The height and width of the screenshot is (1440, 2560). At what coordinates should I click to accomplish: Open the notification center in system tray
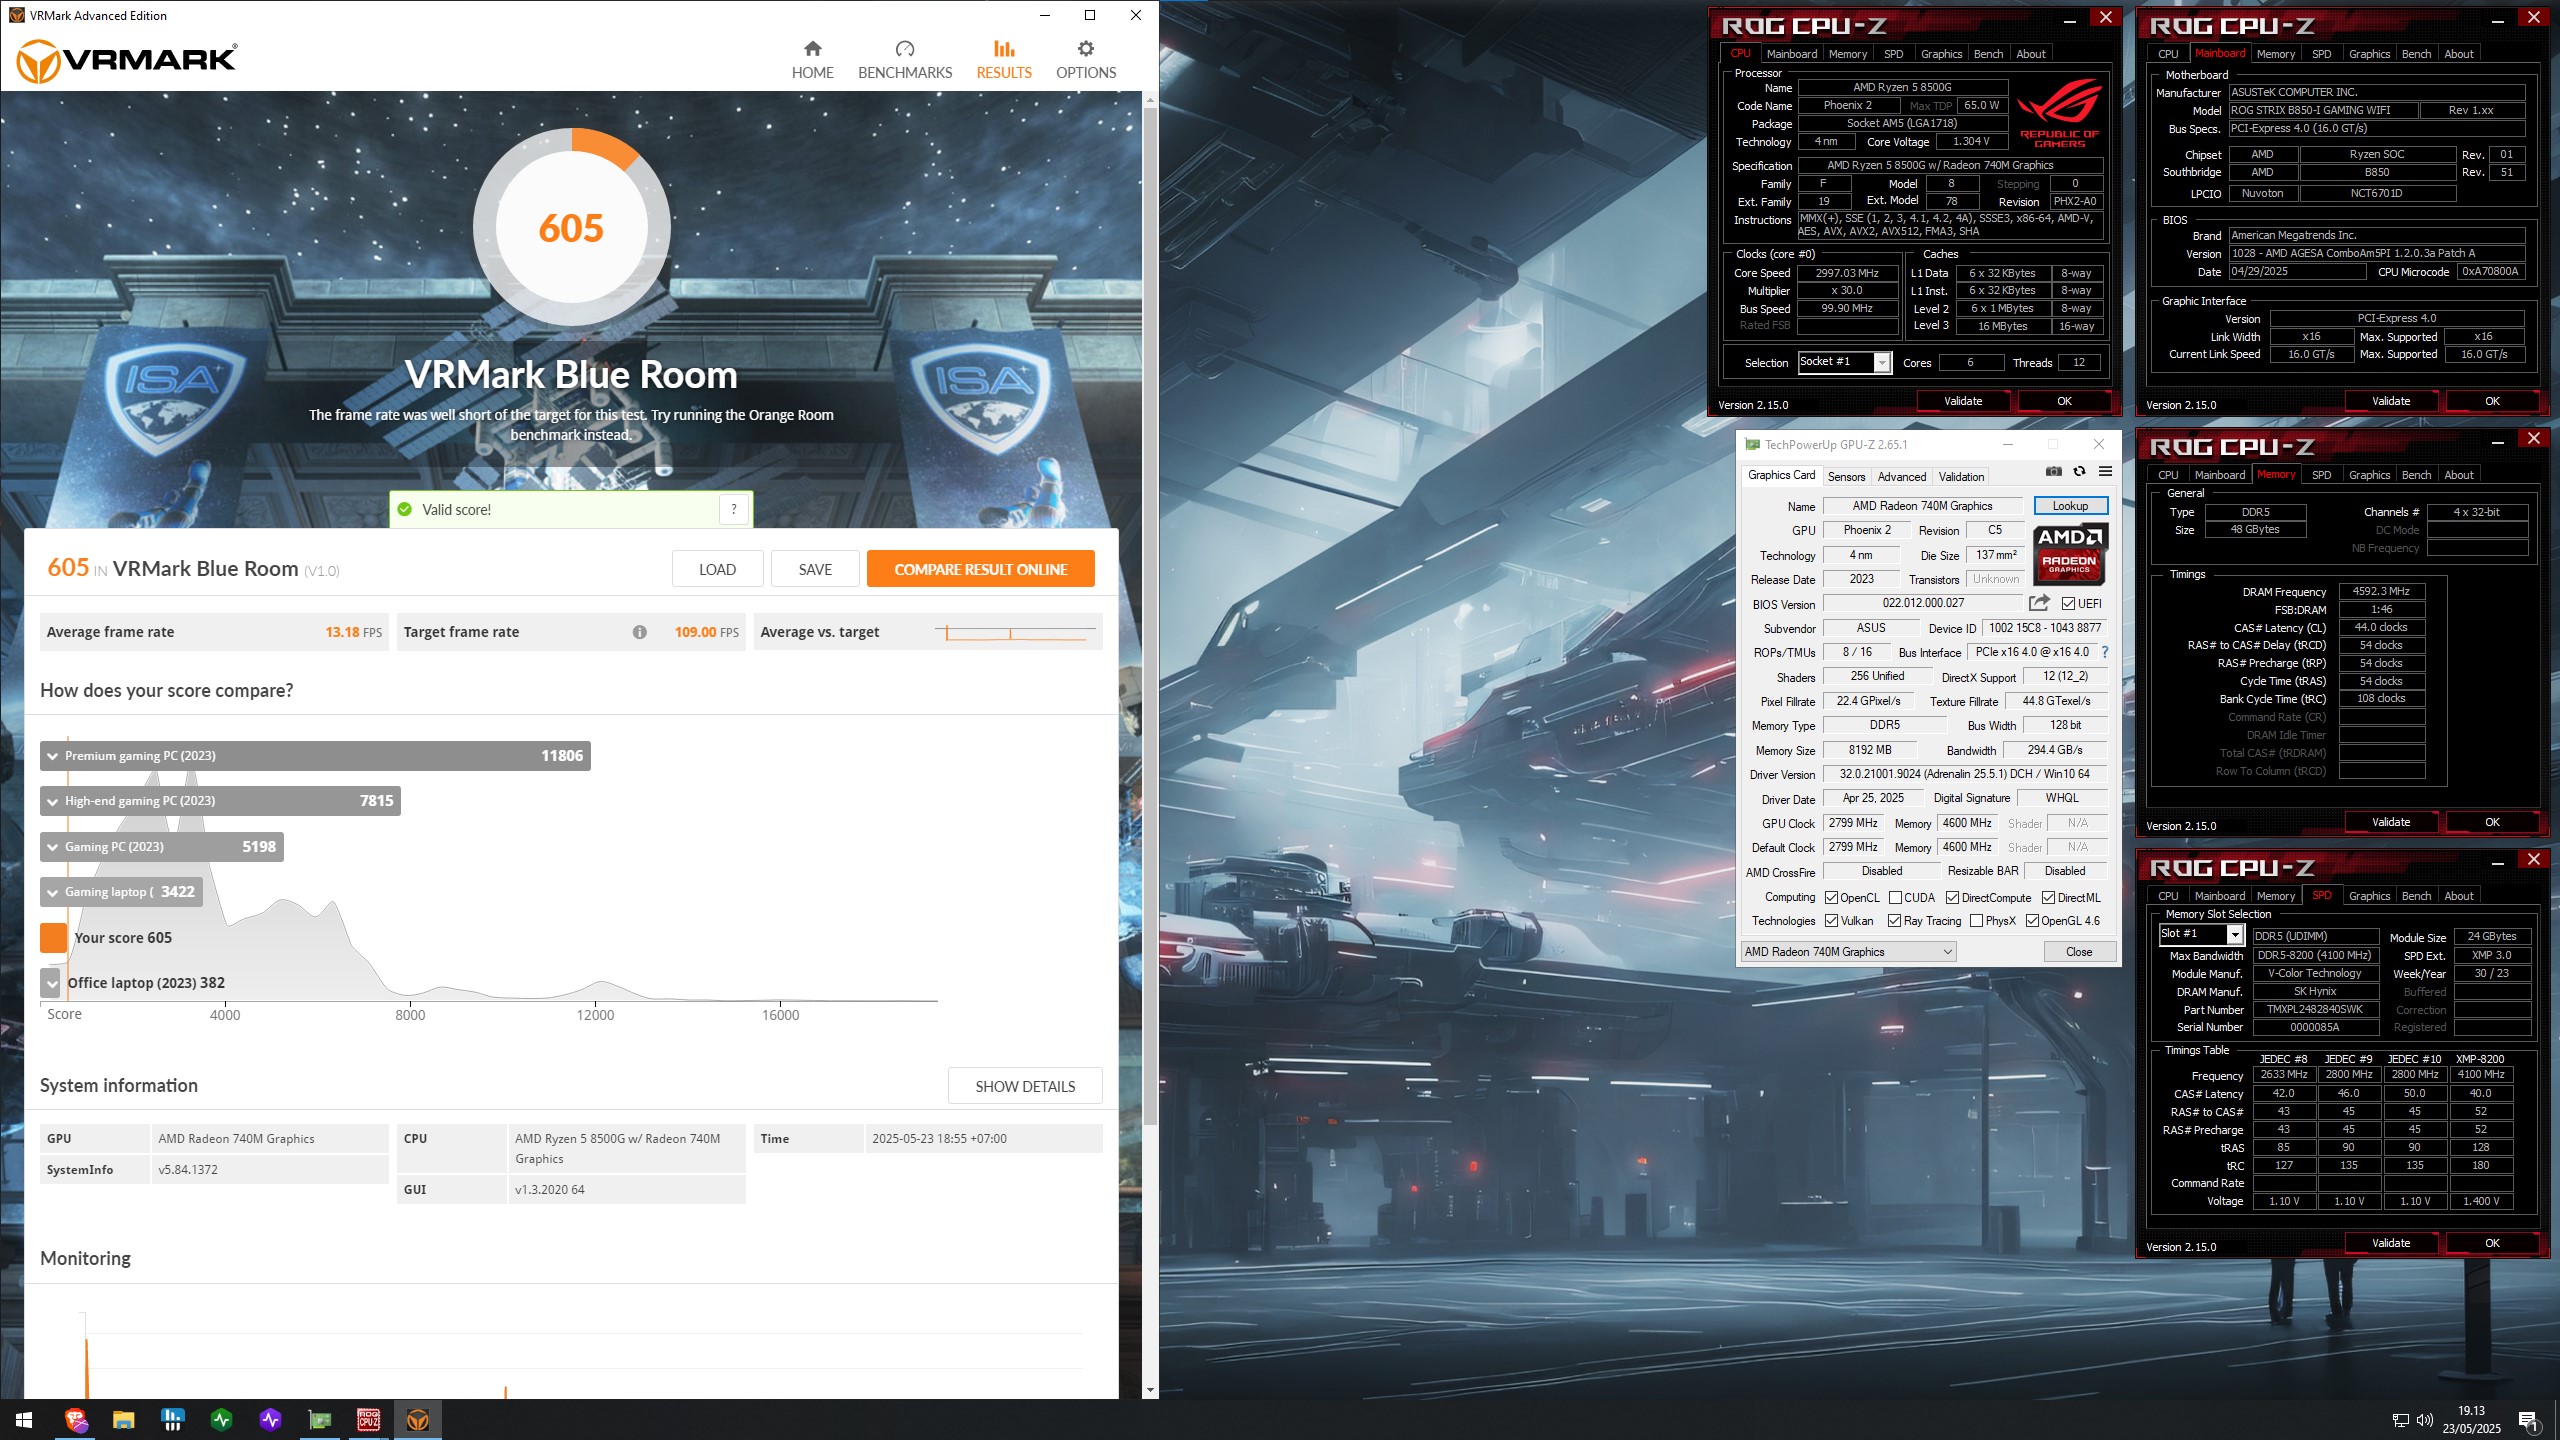pyautogui.click(x=2529, y=1420)
